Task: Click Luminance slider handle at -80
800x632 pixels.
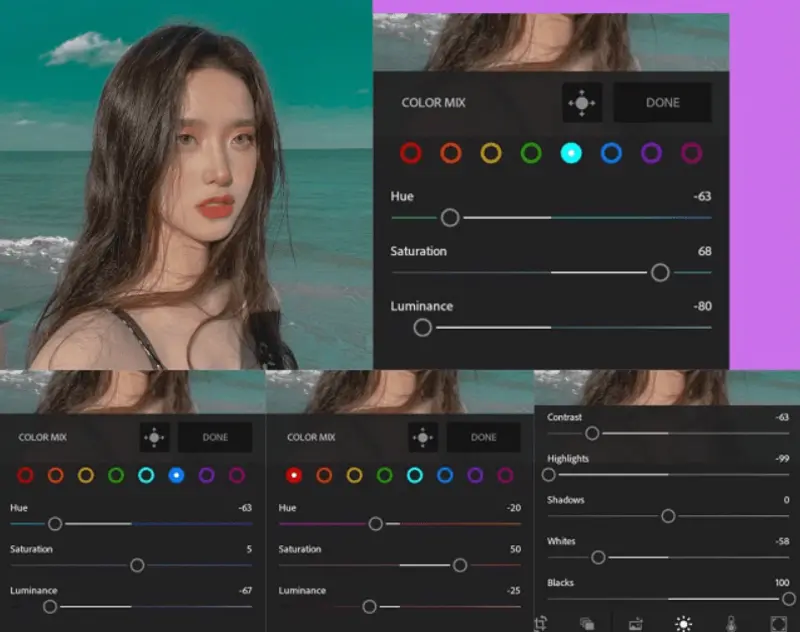Action: click(422, 328)
